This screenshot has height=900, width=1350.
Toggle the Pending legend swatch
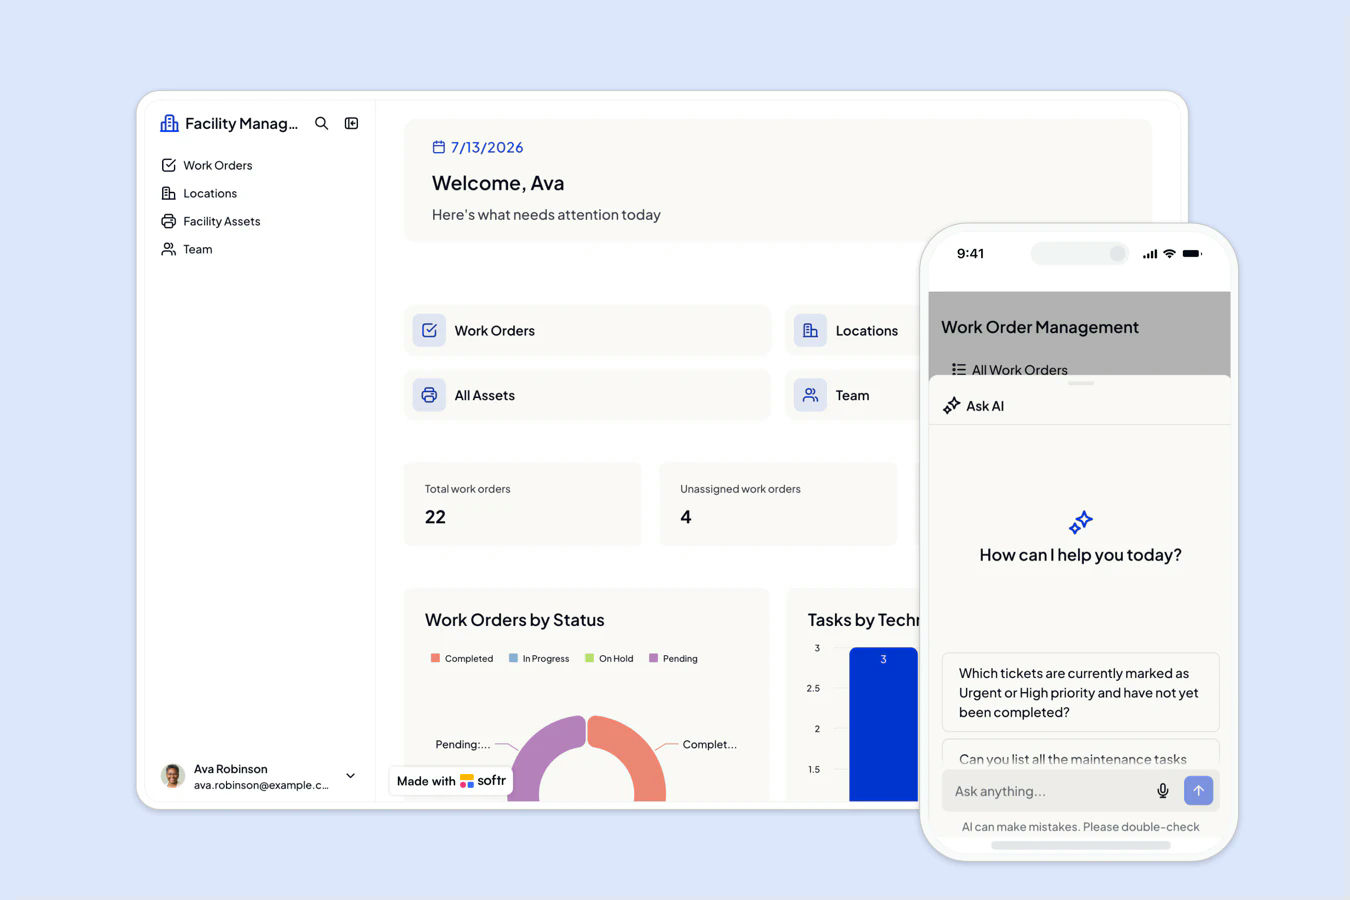653,658
